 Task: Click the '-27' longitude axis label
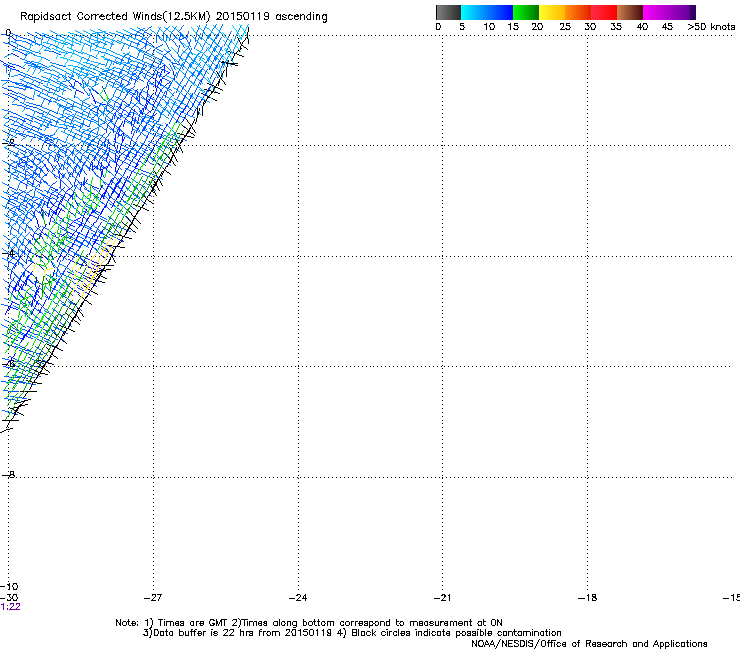click(x=153, y=598)
